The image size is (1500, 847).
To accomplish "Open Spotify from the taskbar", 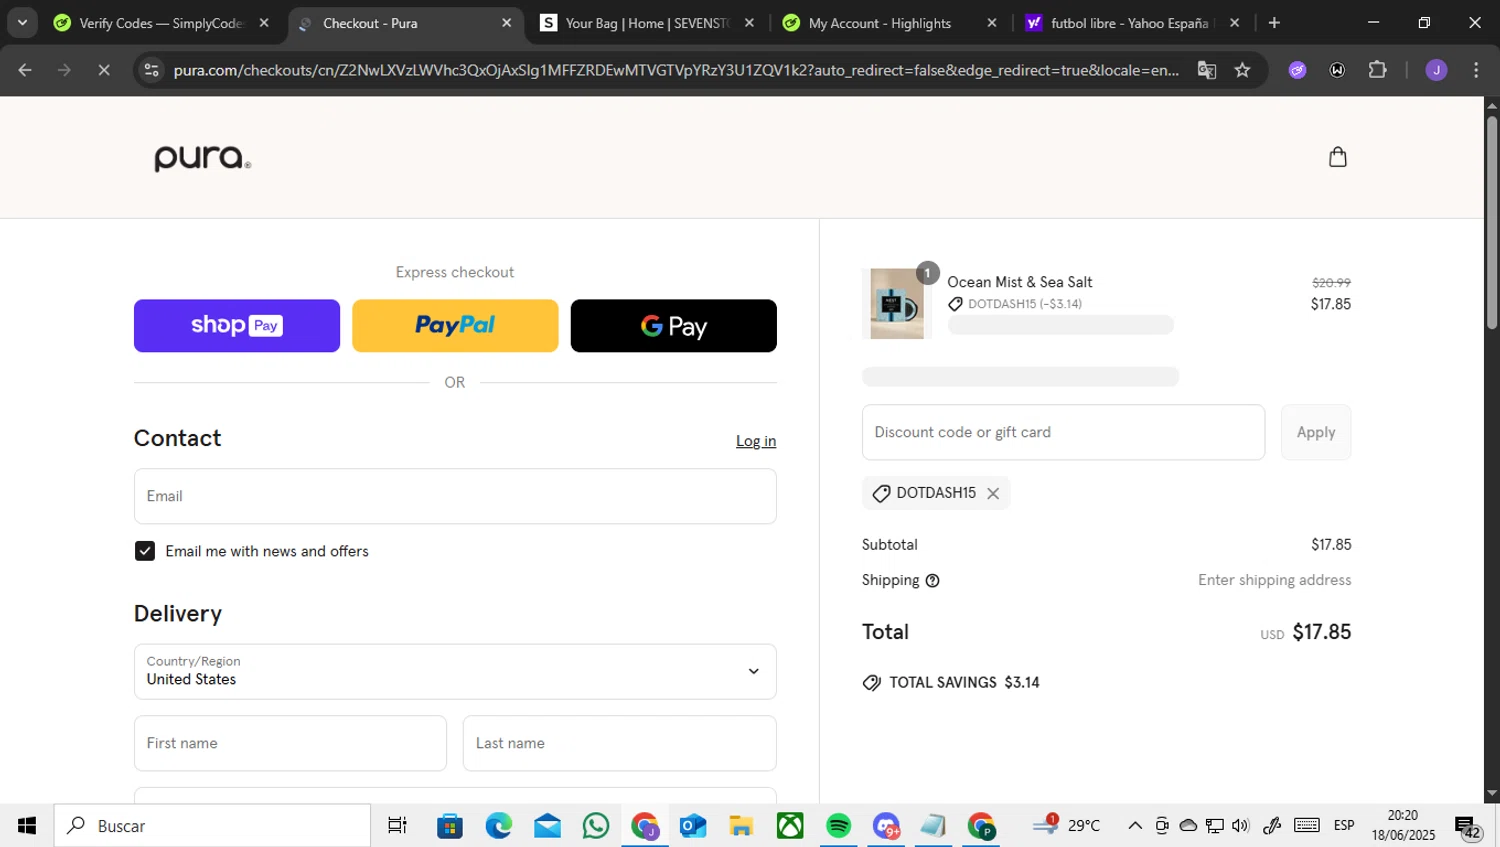I will point(838,826).
